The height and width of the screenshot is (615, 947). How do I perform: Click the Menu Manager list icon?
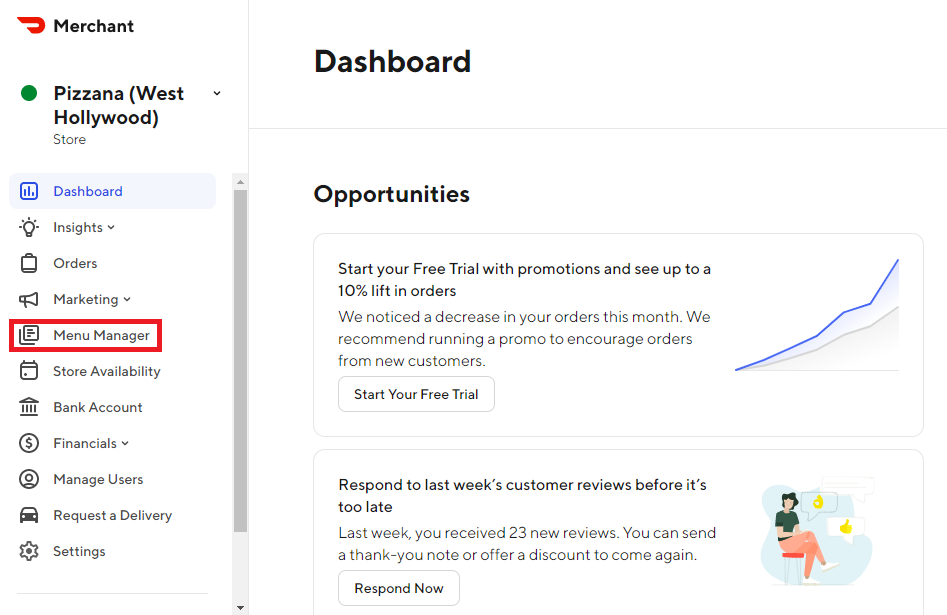click(29, 335)
